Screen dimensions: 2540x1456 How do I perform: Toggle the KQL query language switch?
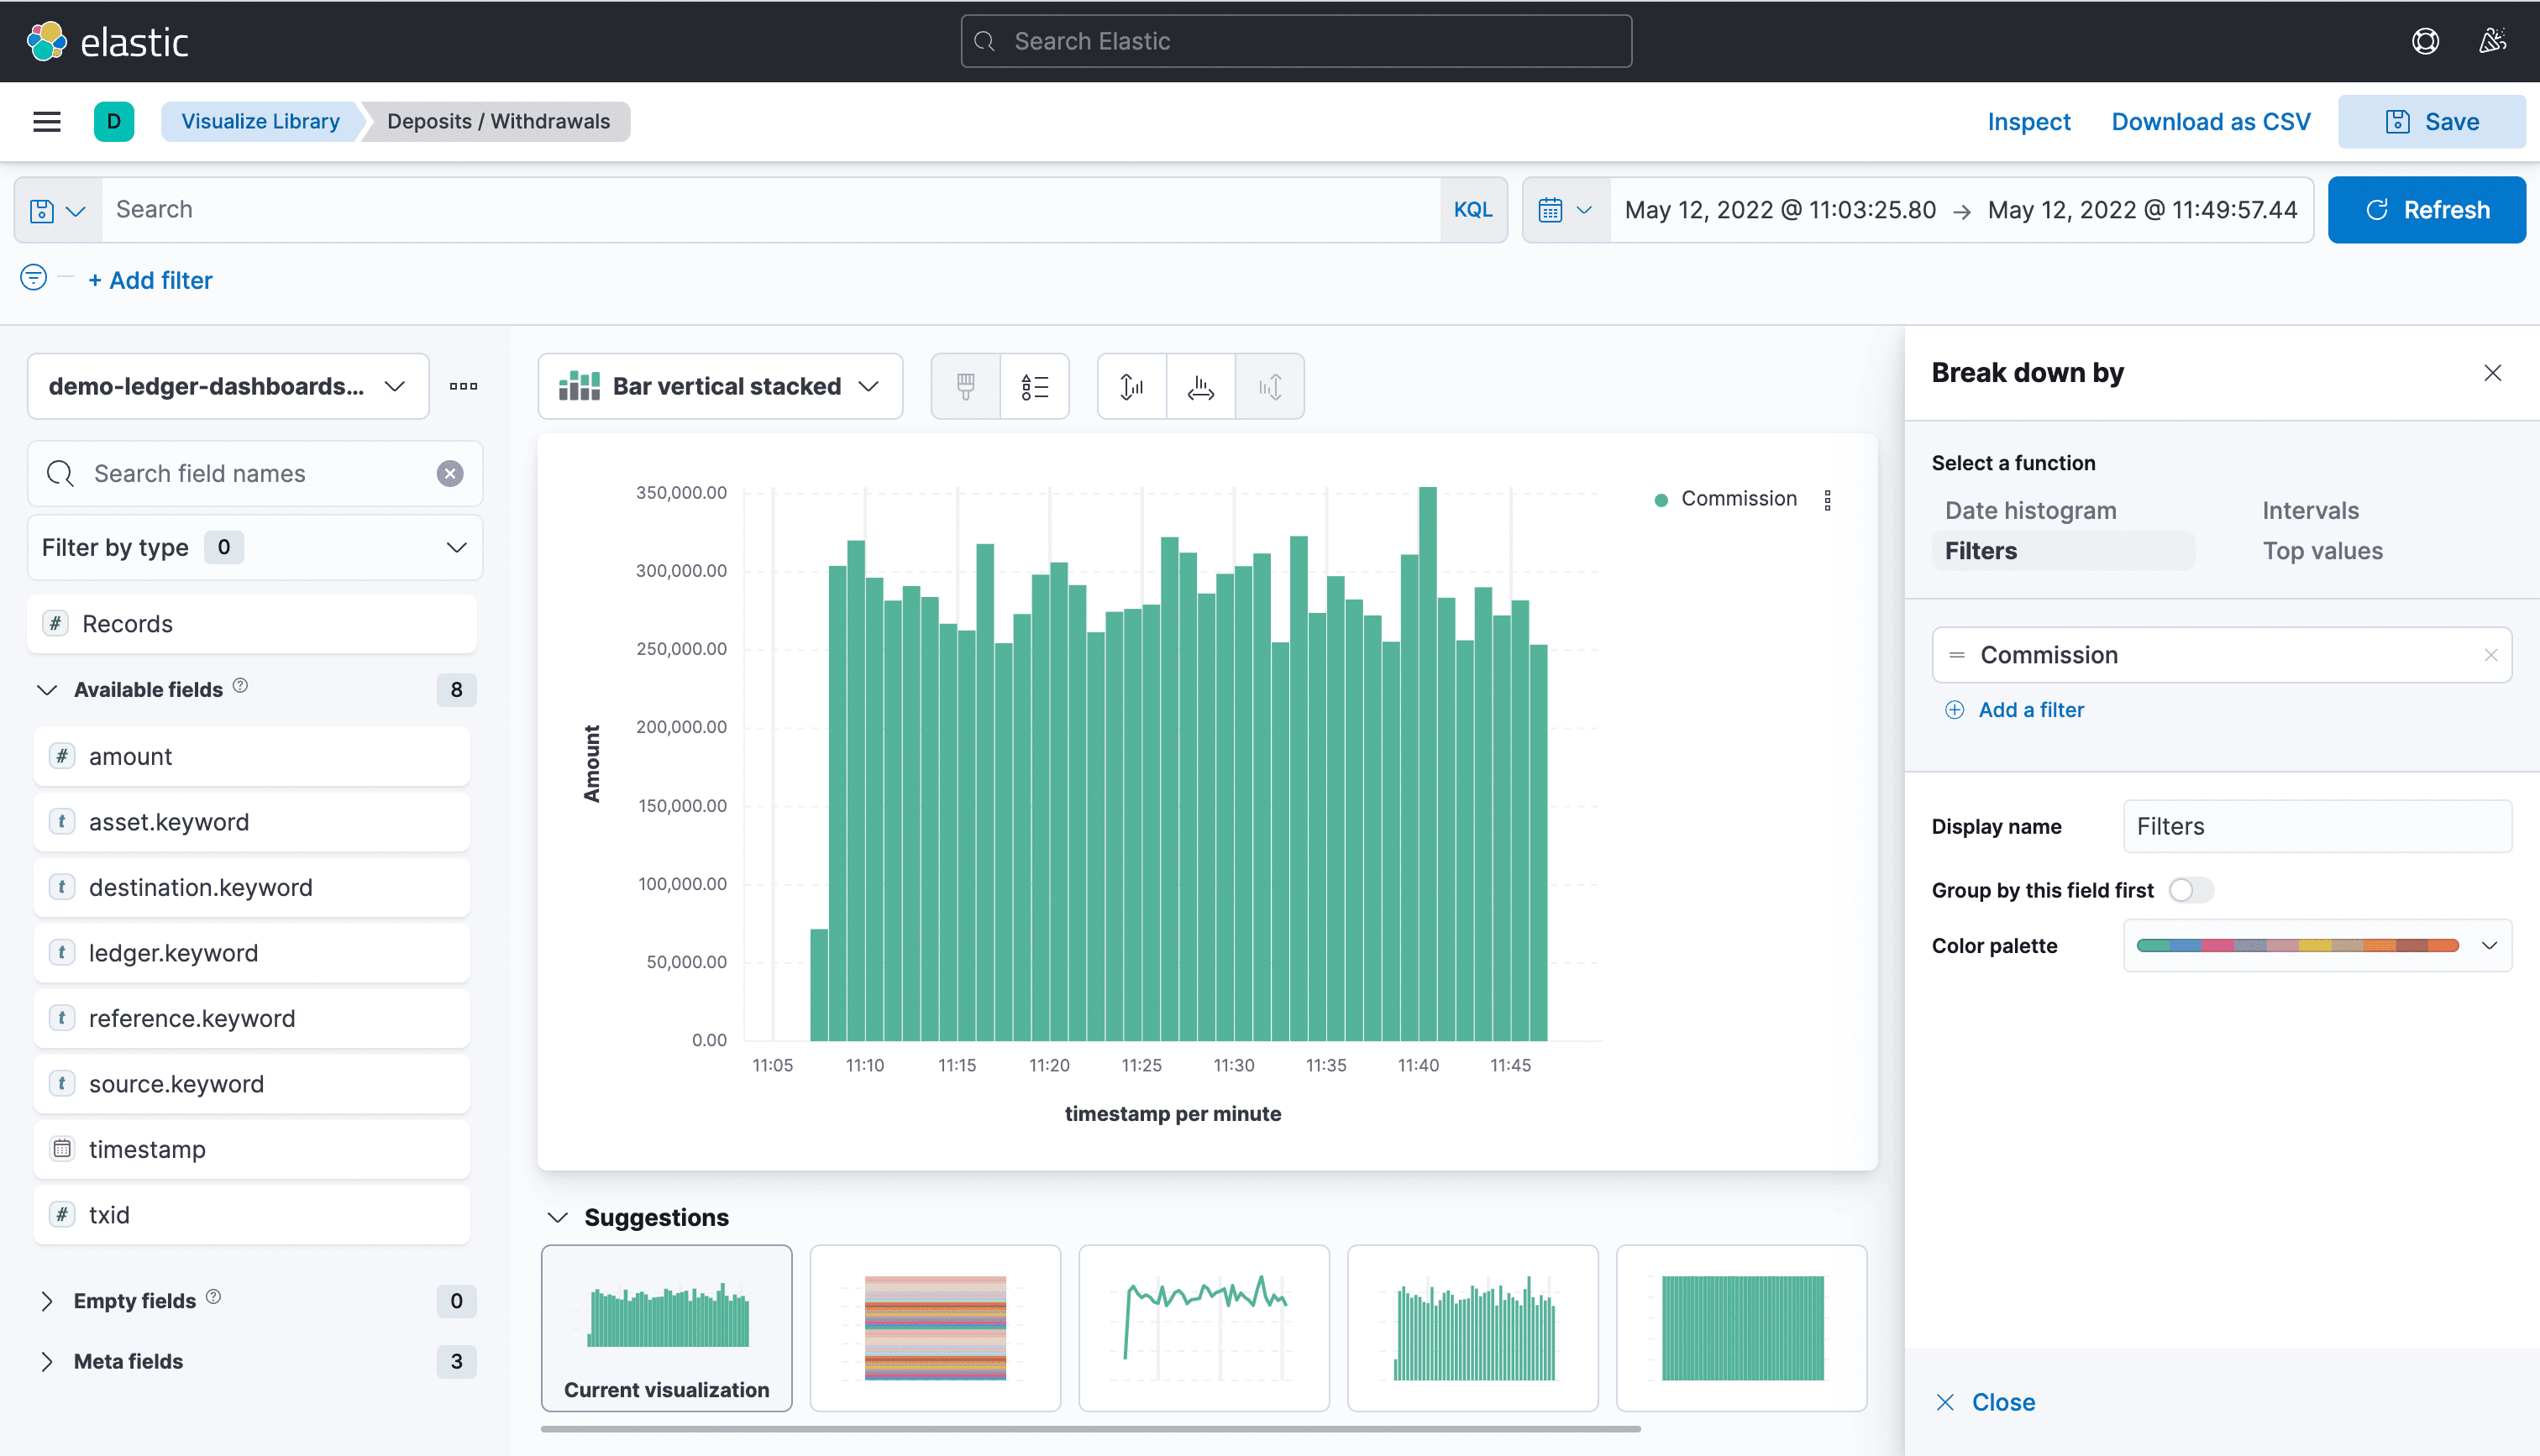click(x=1472, y=210)
